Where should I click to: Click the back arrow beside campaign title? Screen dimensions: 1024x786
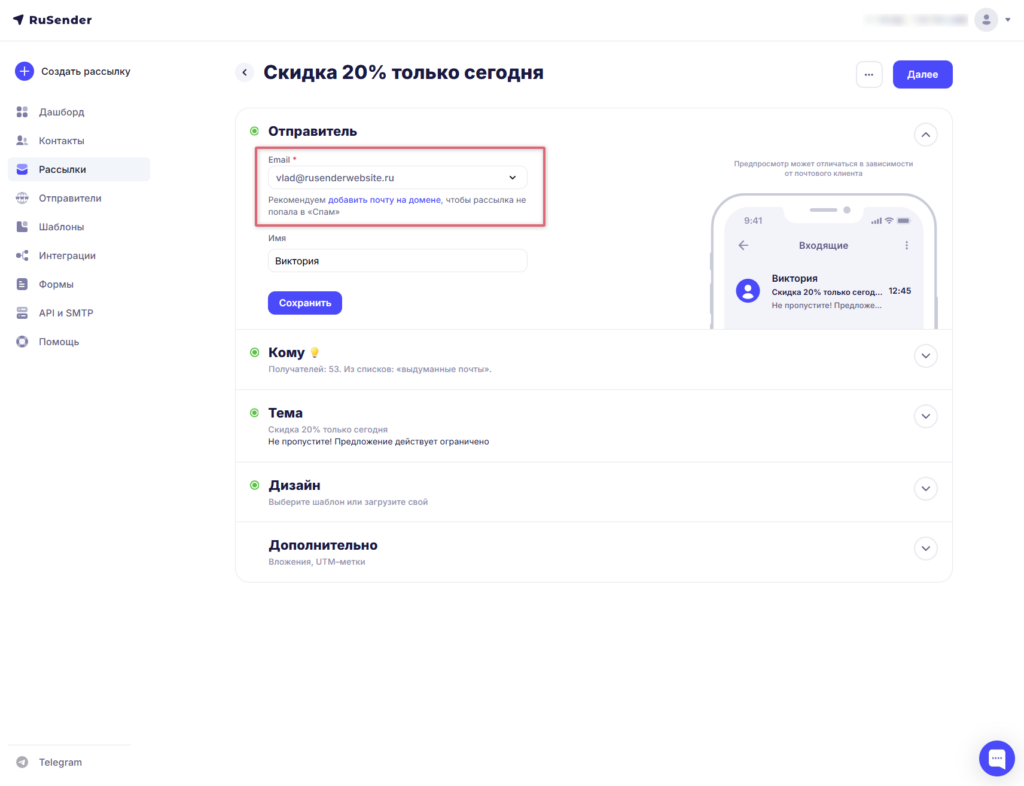point(245,72)
